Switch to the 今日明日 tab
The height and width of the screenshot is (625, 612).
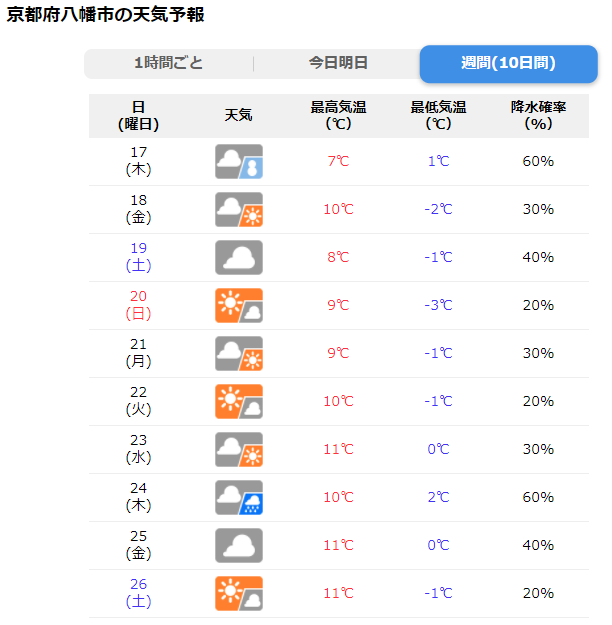(x=338, y=63)
